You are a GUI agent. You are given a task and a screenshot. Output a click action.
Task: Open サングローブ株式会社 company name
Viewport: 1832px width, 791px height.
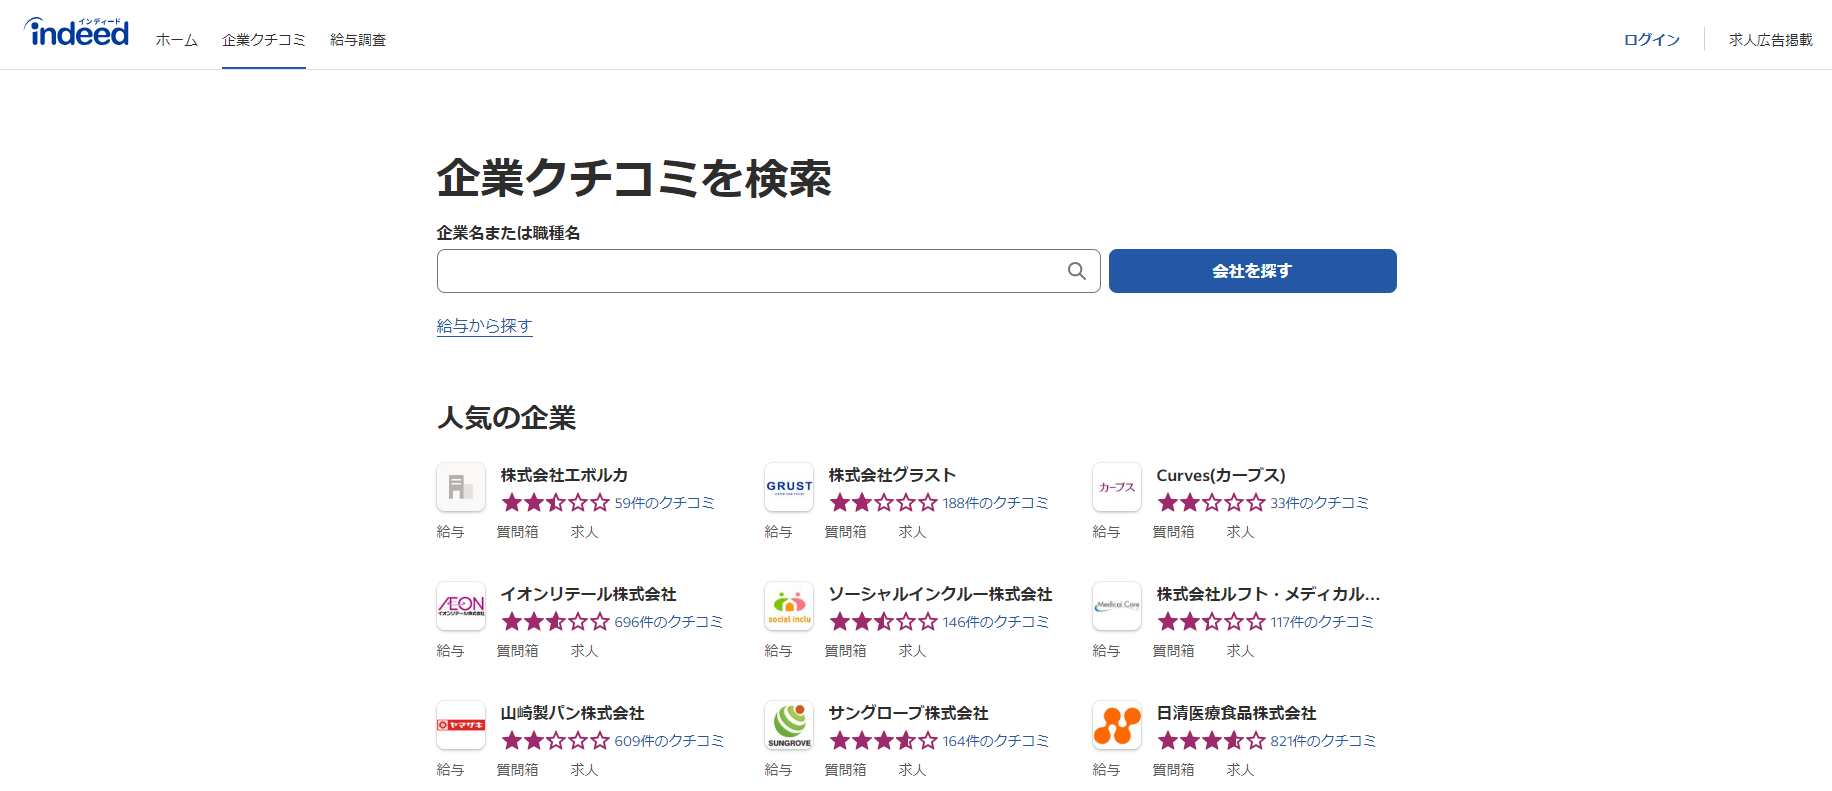point(908,713)
